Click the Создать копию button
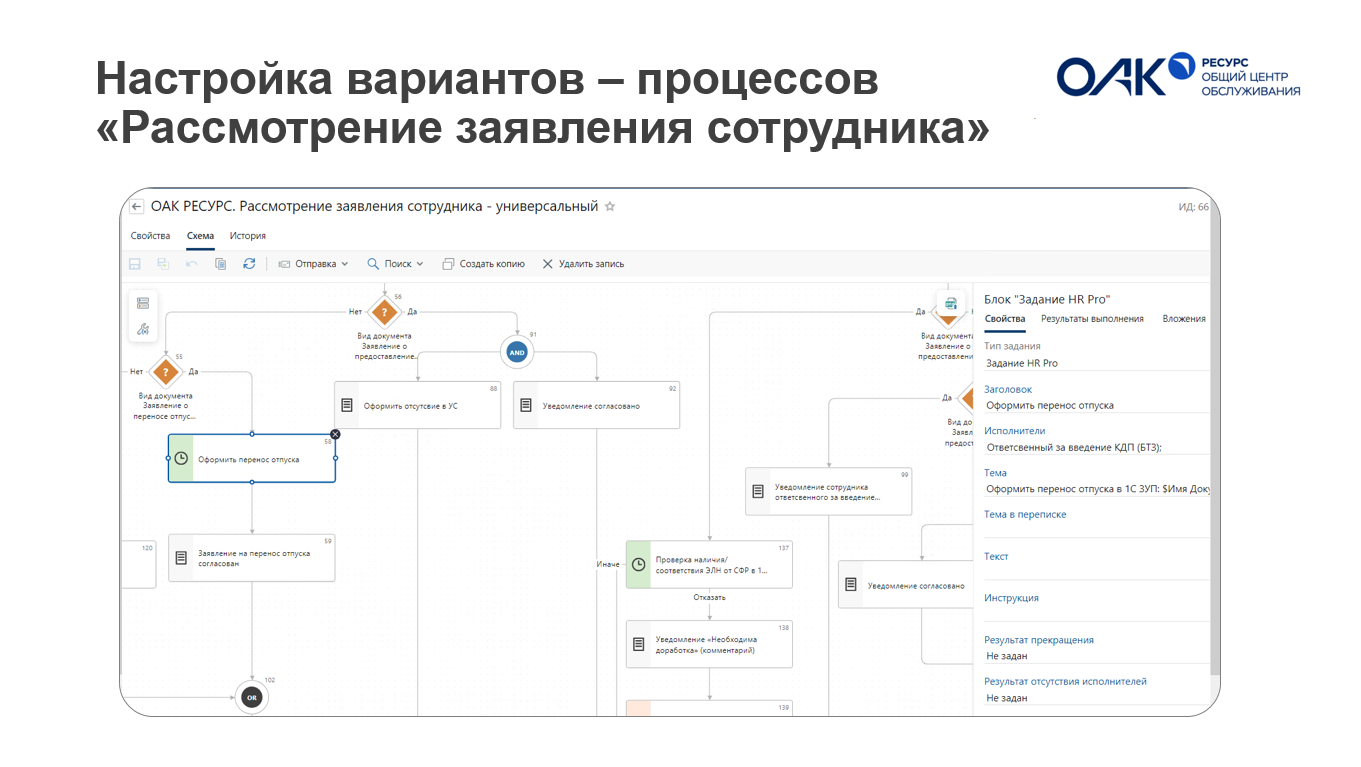Viewport: 1361px width, 767px height. coord(484,264)
